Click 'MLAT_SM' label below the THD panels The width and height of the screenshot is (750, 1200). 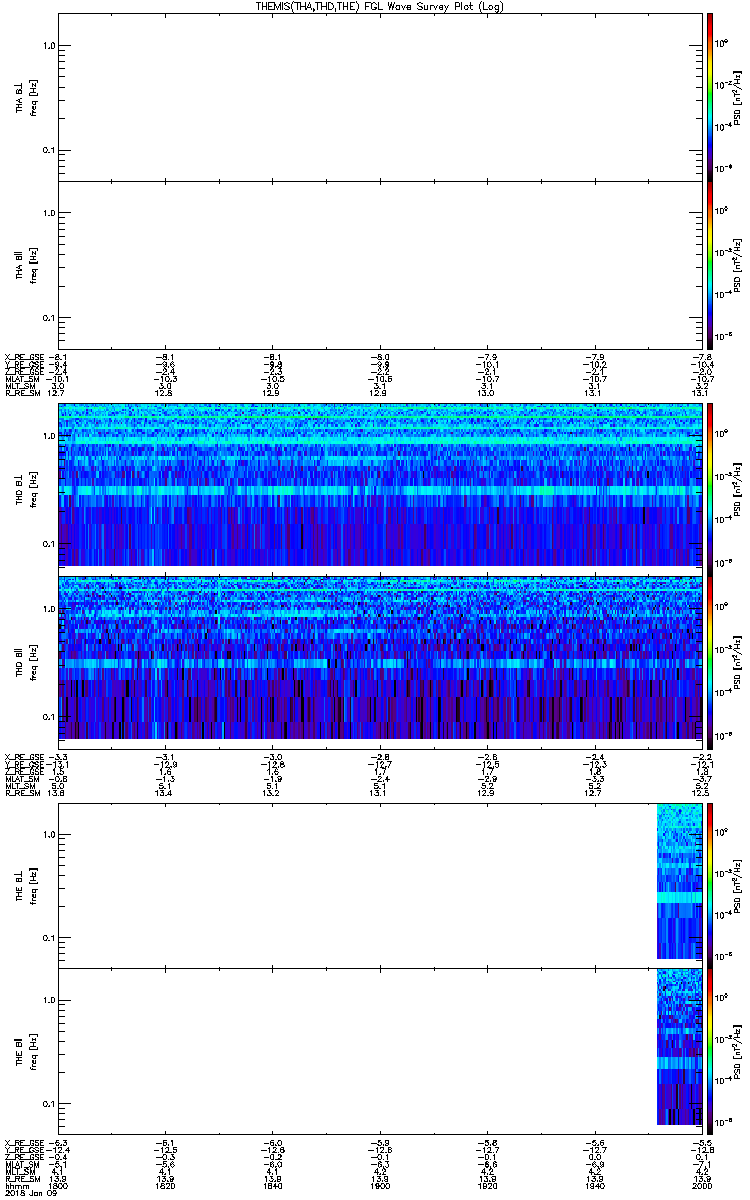[20, 779]
